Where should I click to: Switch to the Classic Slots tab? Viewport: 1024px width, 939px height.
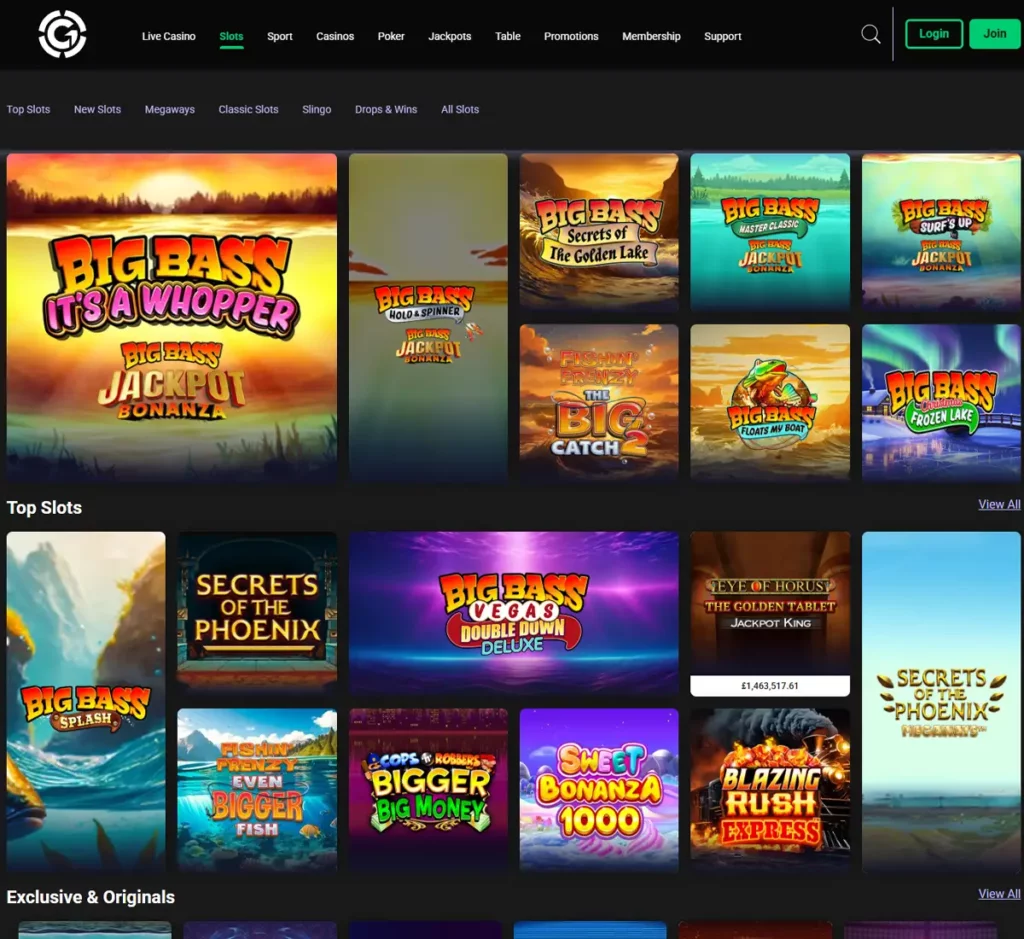[x=248, y=109]
